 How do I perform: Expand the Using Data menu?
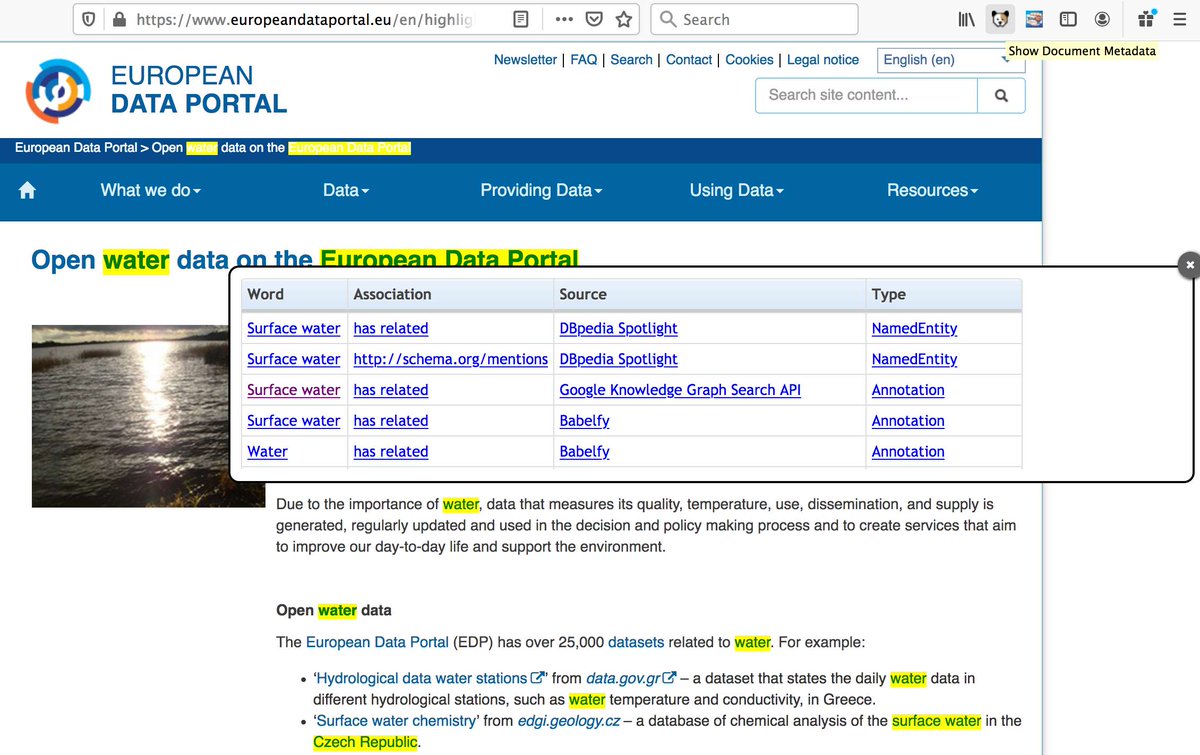tap(736, 190)
